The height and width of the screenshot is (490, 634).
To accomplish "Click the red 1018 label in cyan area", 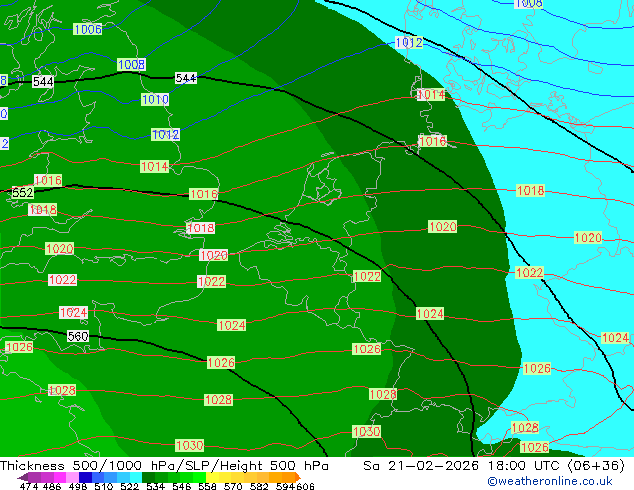I will [x=530, y=190].
